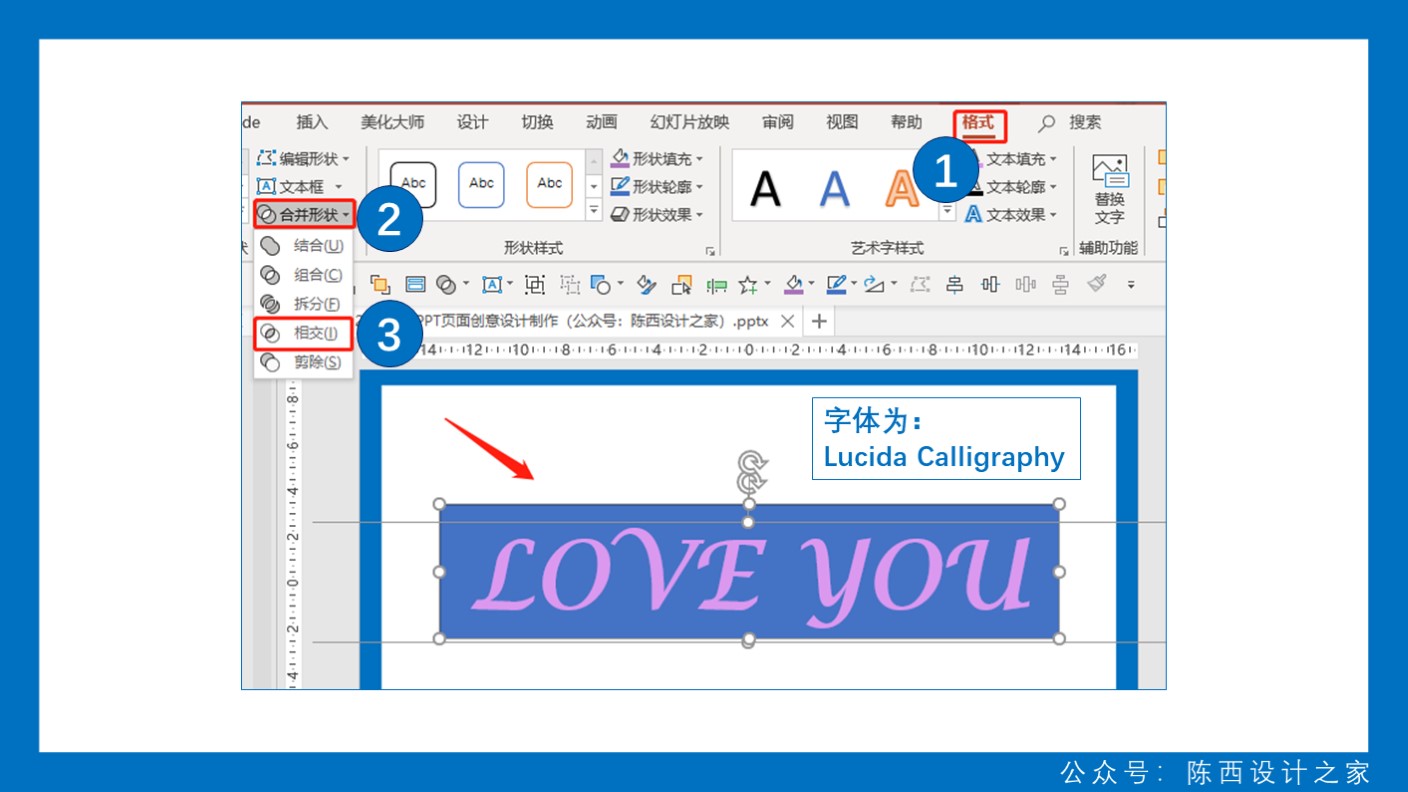Image resolution: width=1408 pixels, height=792 pixels.
Task: Switch to the 美化大师 tab
Action: click(x=392, y=122)
